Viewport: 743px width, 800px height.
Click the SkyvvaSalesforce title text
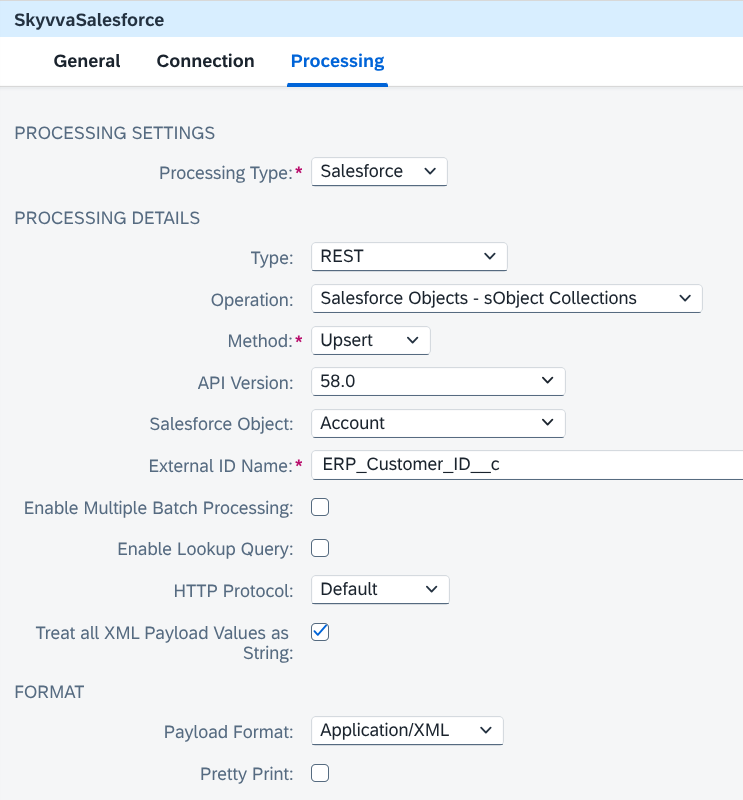click(89, 20)
